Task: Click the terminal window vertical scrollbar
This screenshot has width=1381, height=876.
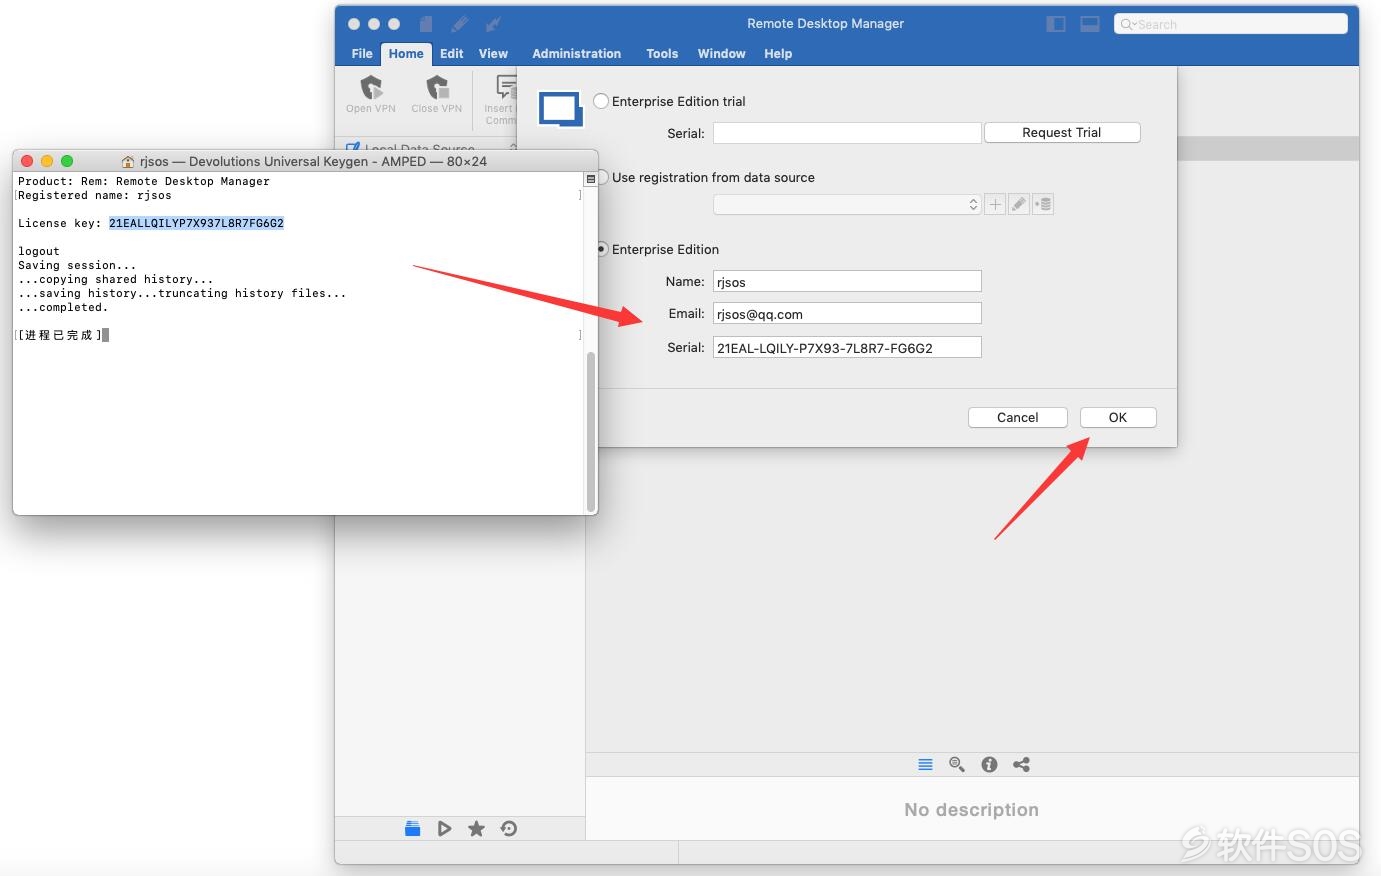Action: click(x=591, y=430)
